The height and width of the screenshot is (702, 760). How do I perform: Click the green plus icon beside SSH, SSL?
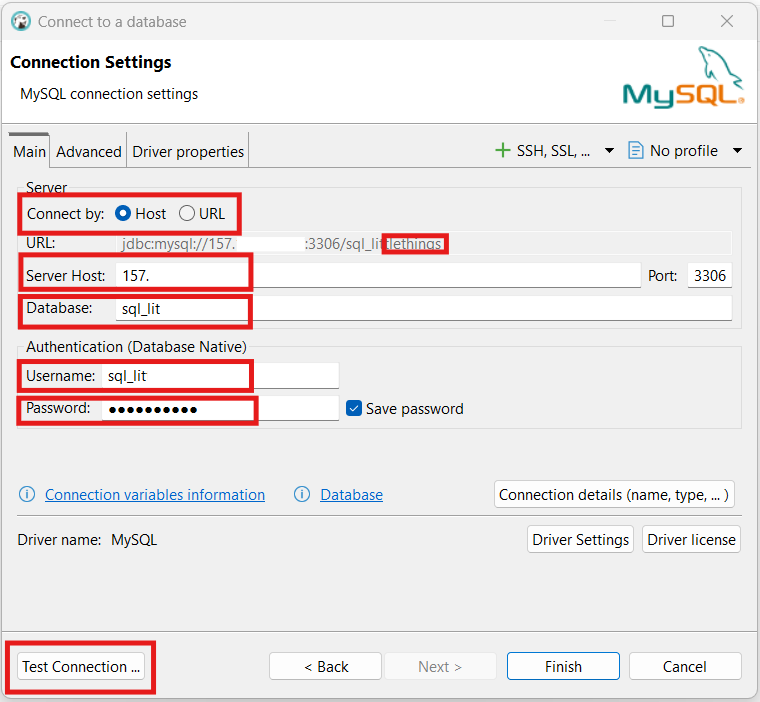coord(503,150)
